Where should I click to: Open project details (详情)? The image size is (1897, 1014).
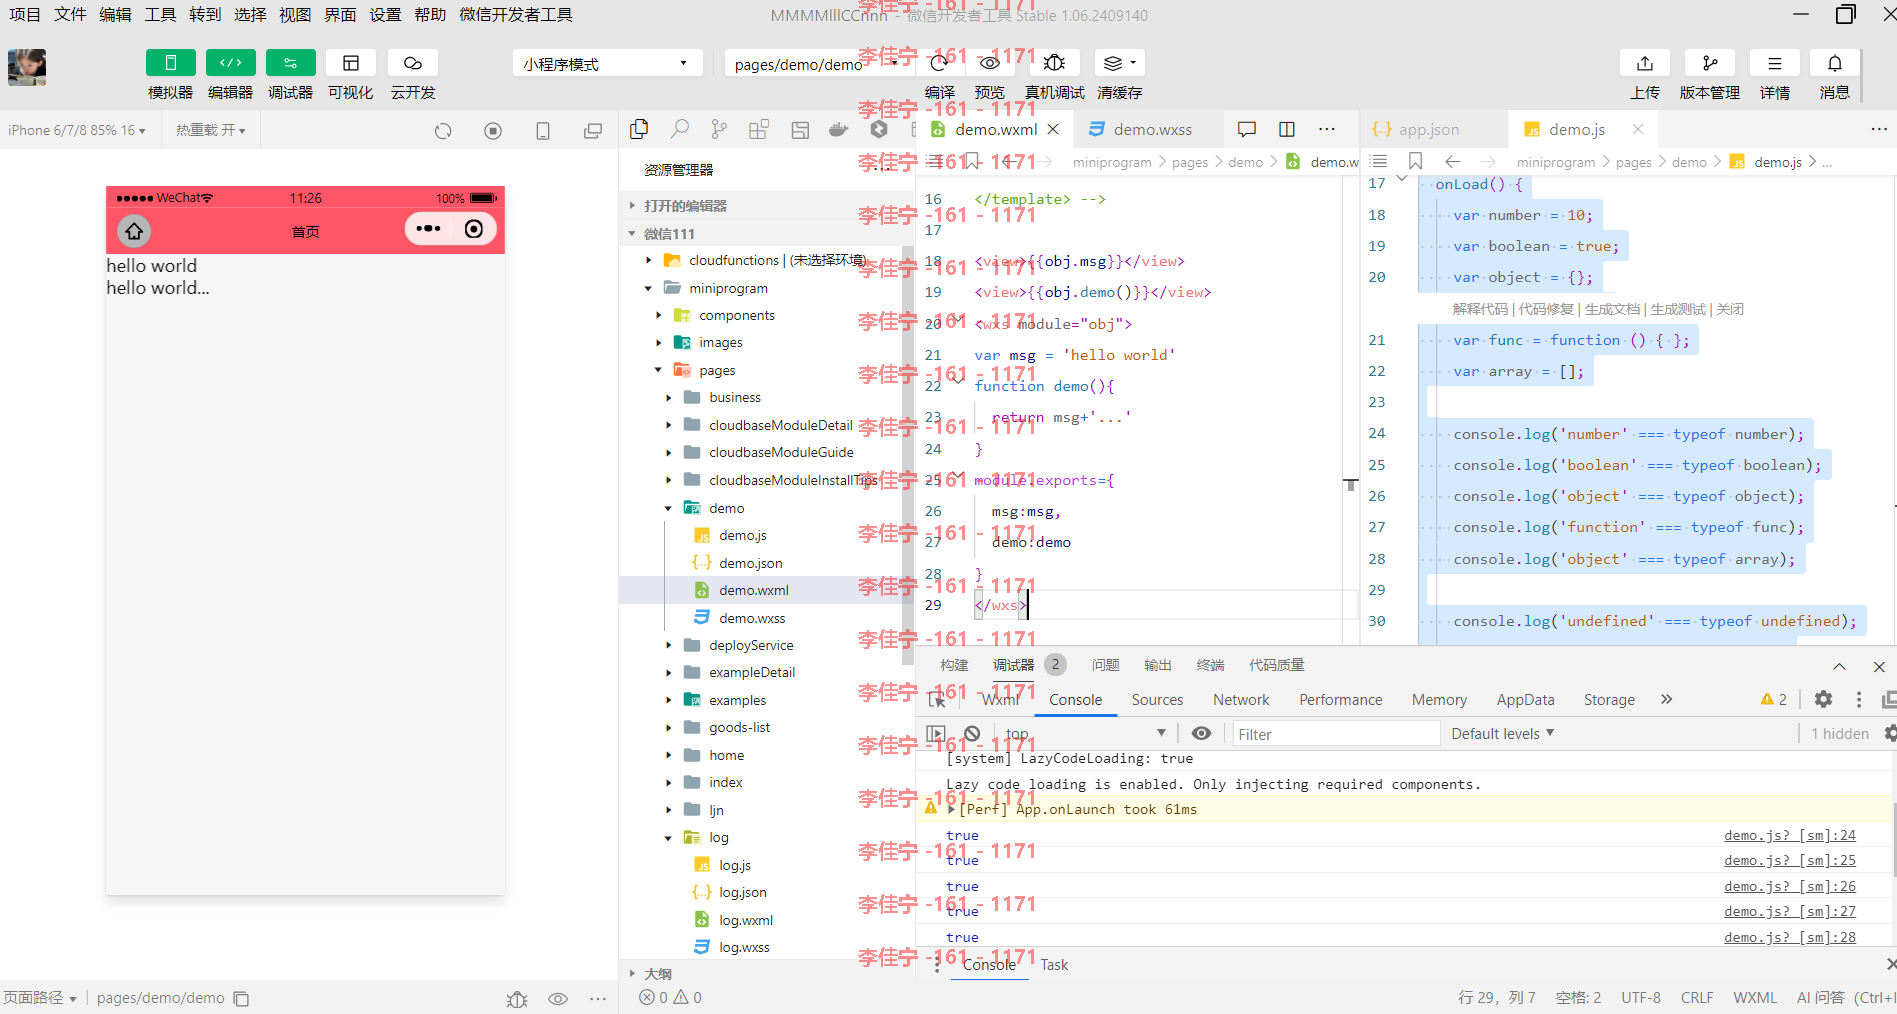tap(1774, 63)
